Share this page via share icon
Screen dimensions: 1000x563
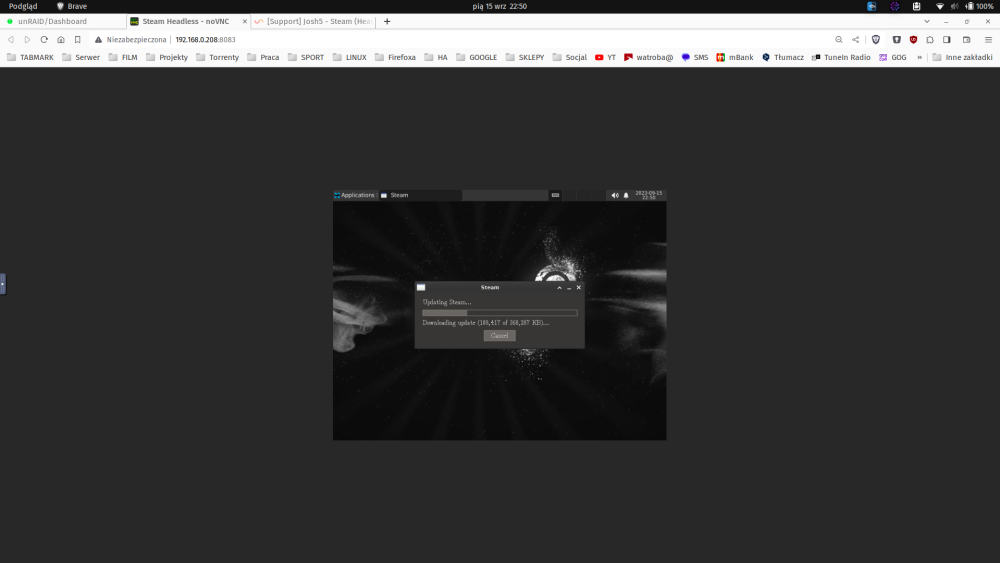tap(855, 40)
